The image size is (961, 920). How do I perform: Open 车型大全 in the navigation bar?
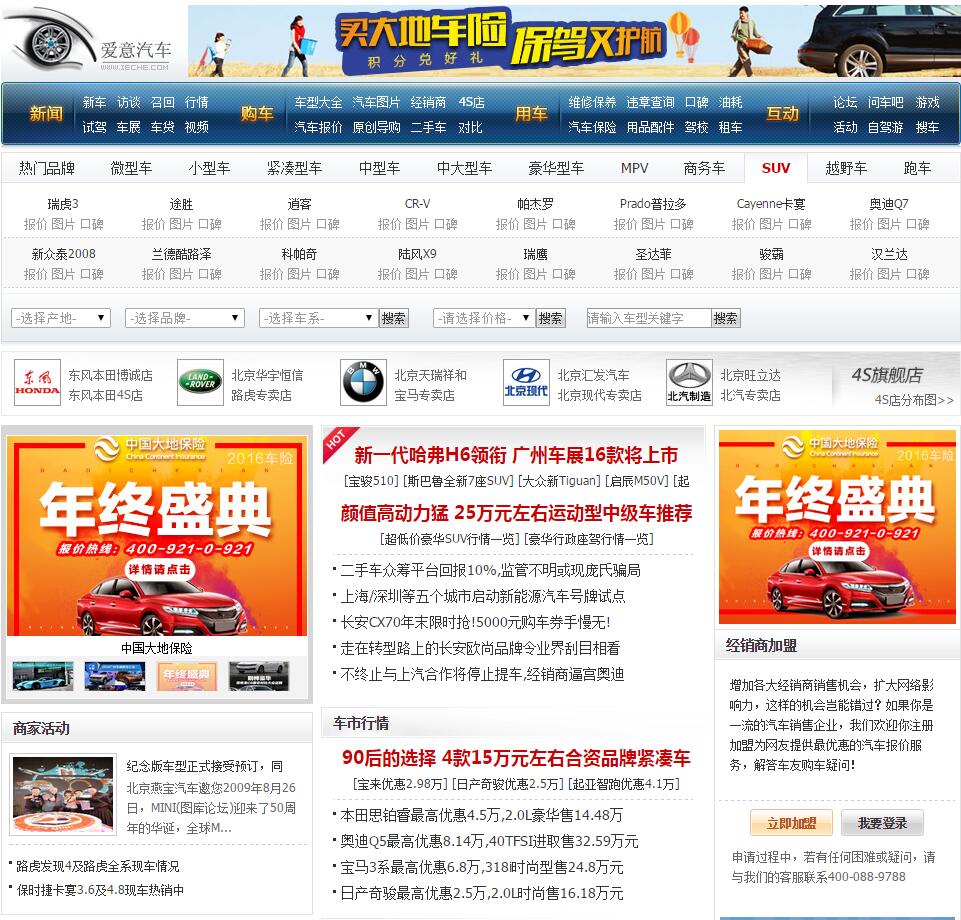318,102
